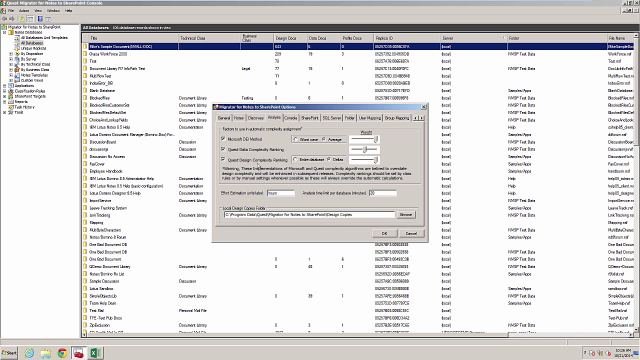The height and width of the screenshot is (360, 640).
Task: Open the View menu
Action: pyautogui.click(x=38, y=11)
